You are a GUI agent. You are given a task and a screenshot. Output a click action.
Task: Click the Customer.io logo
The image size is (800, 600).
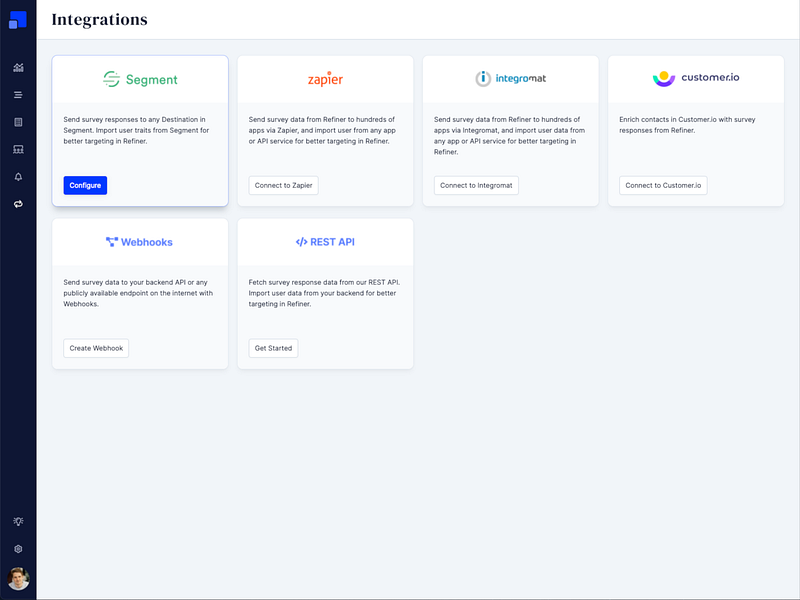click(696, 78)
